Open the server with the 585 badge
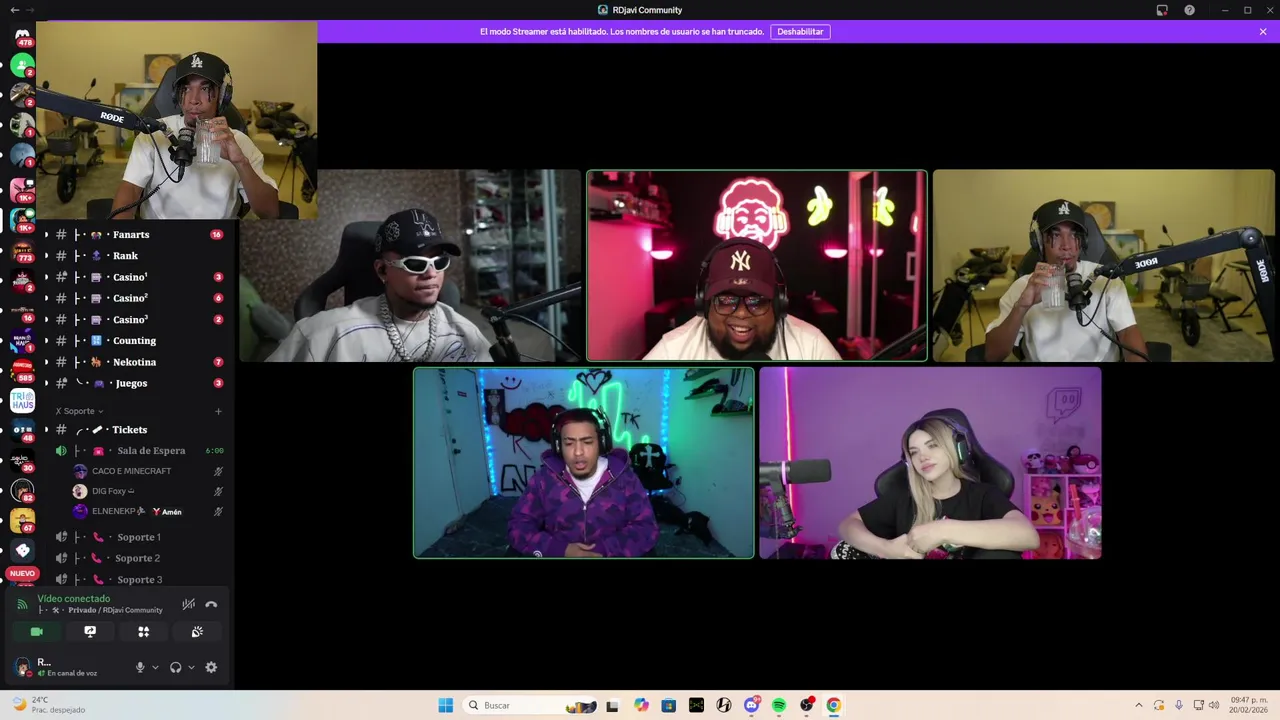The height and width of the screenshot is (720, 1280). tap(22, 371)
